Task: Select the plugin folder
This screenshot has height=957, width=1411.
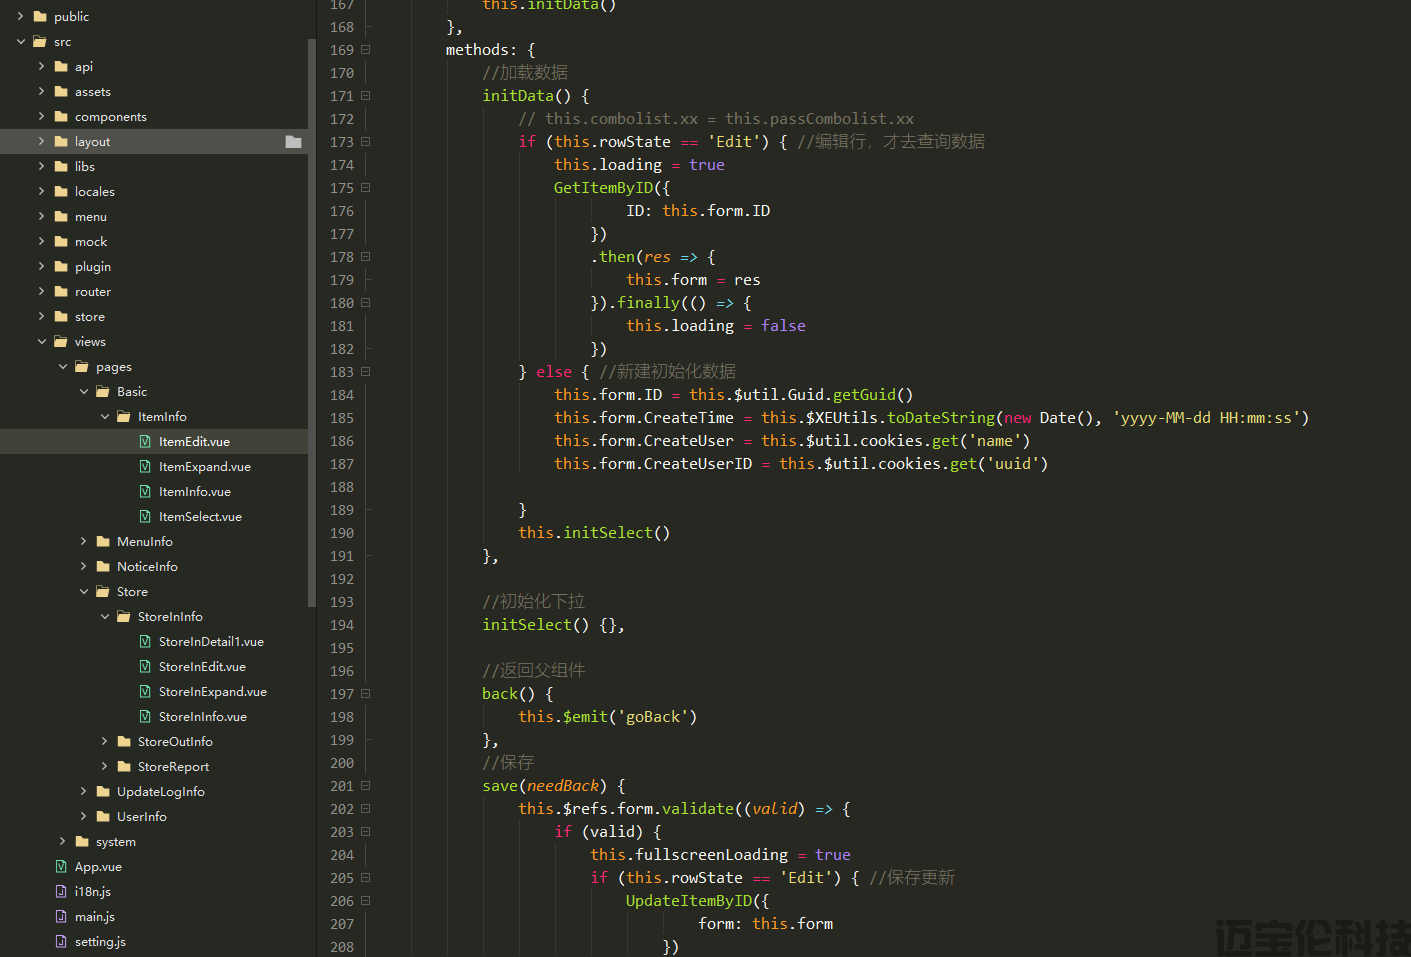Action: tap(92, 266)
